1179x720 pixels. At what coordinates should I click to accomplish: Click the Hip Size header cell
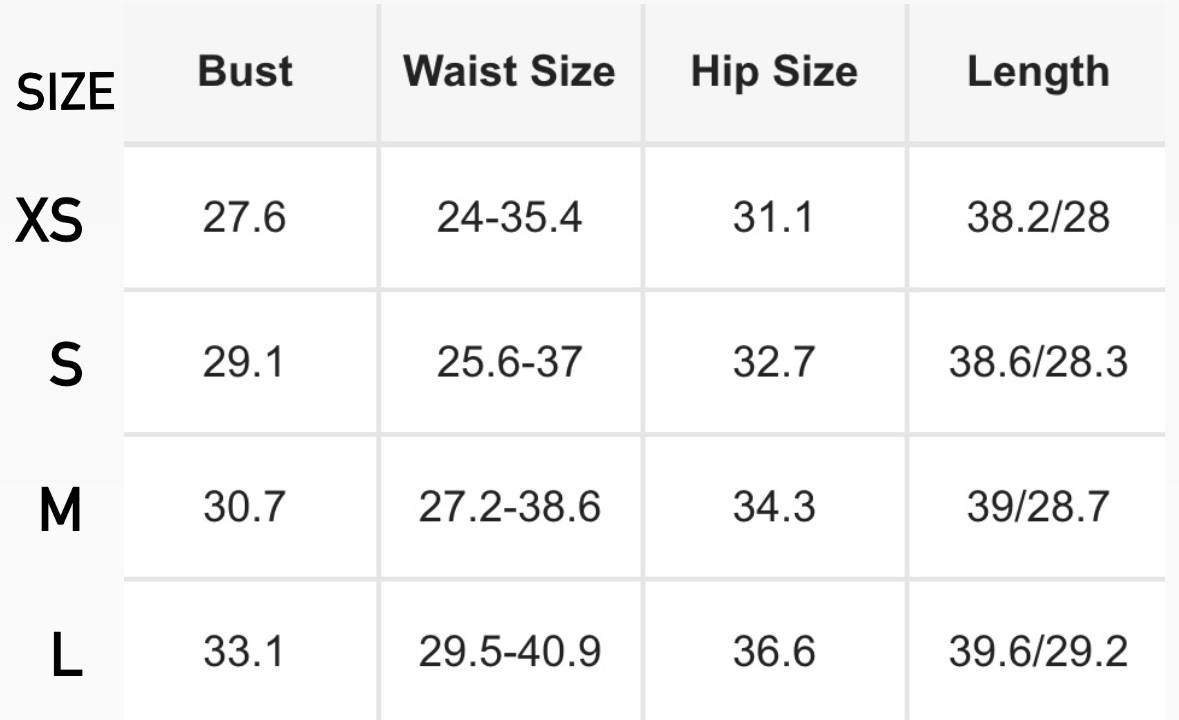774,72
